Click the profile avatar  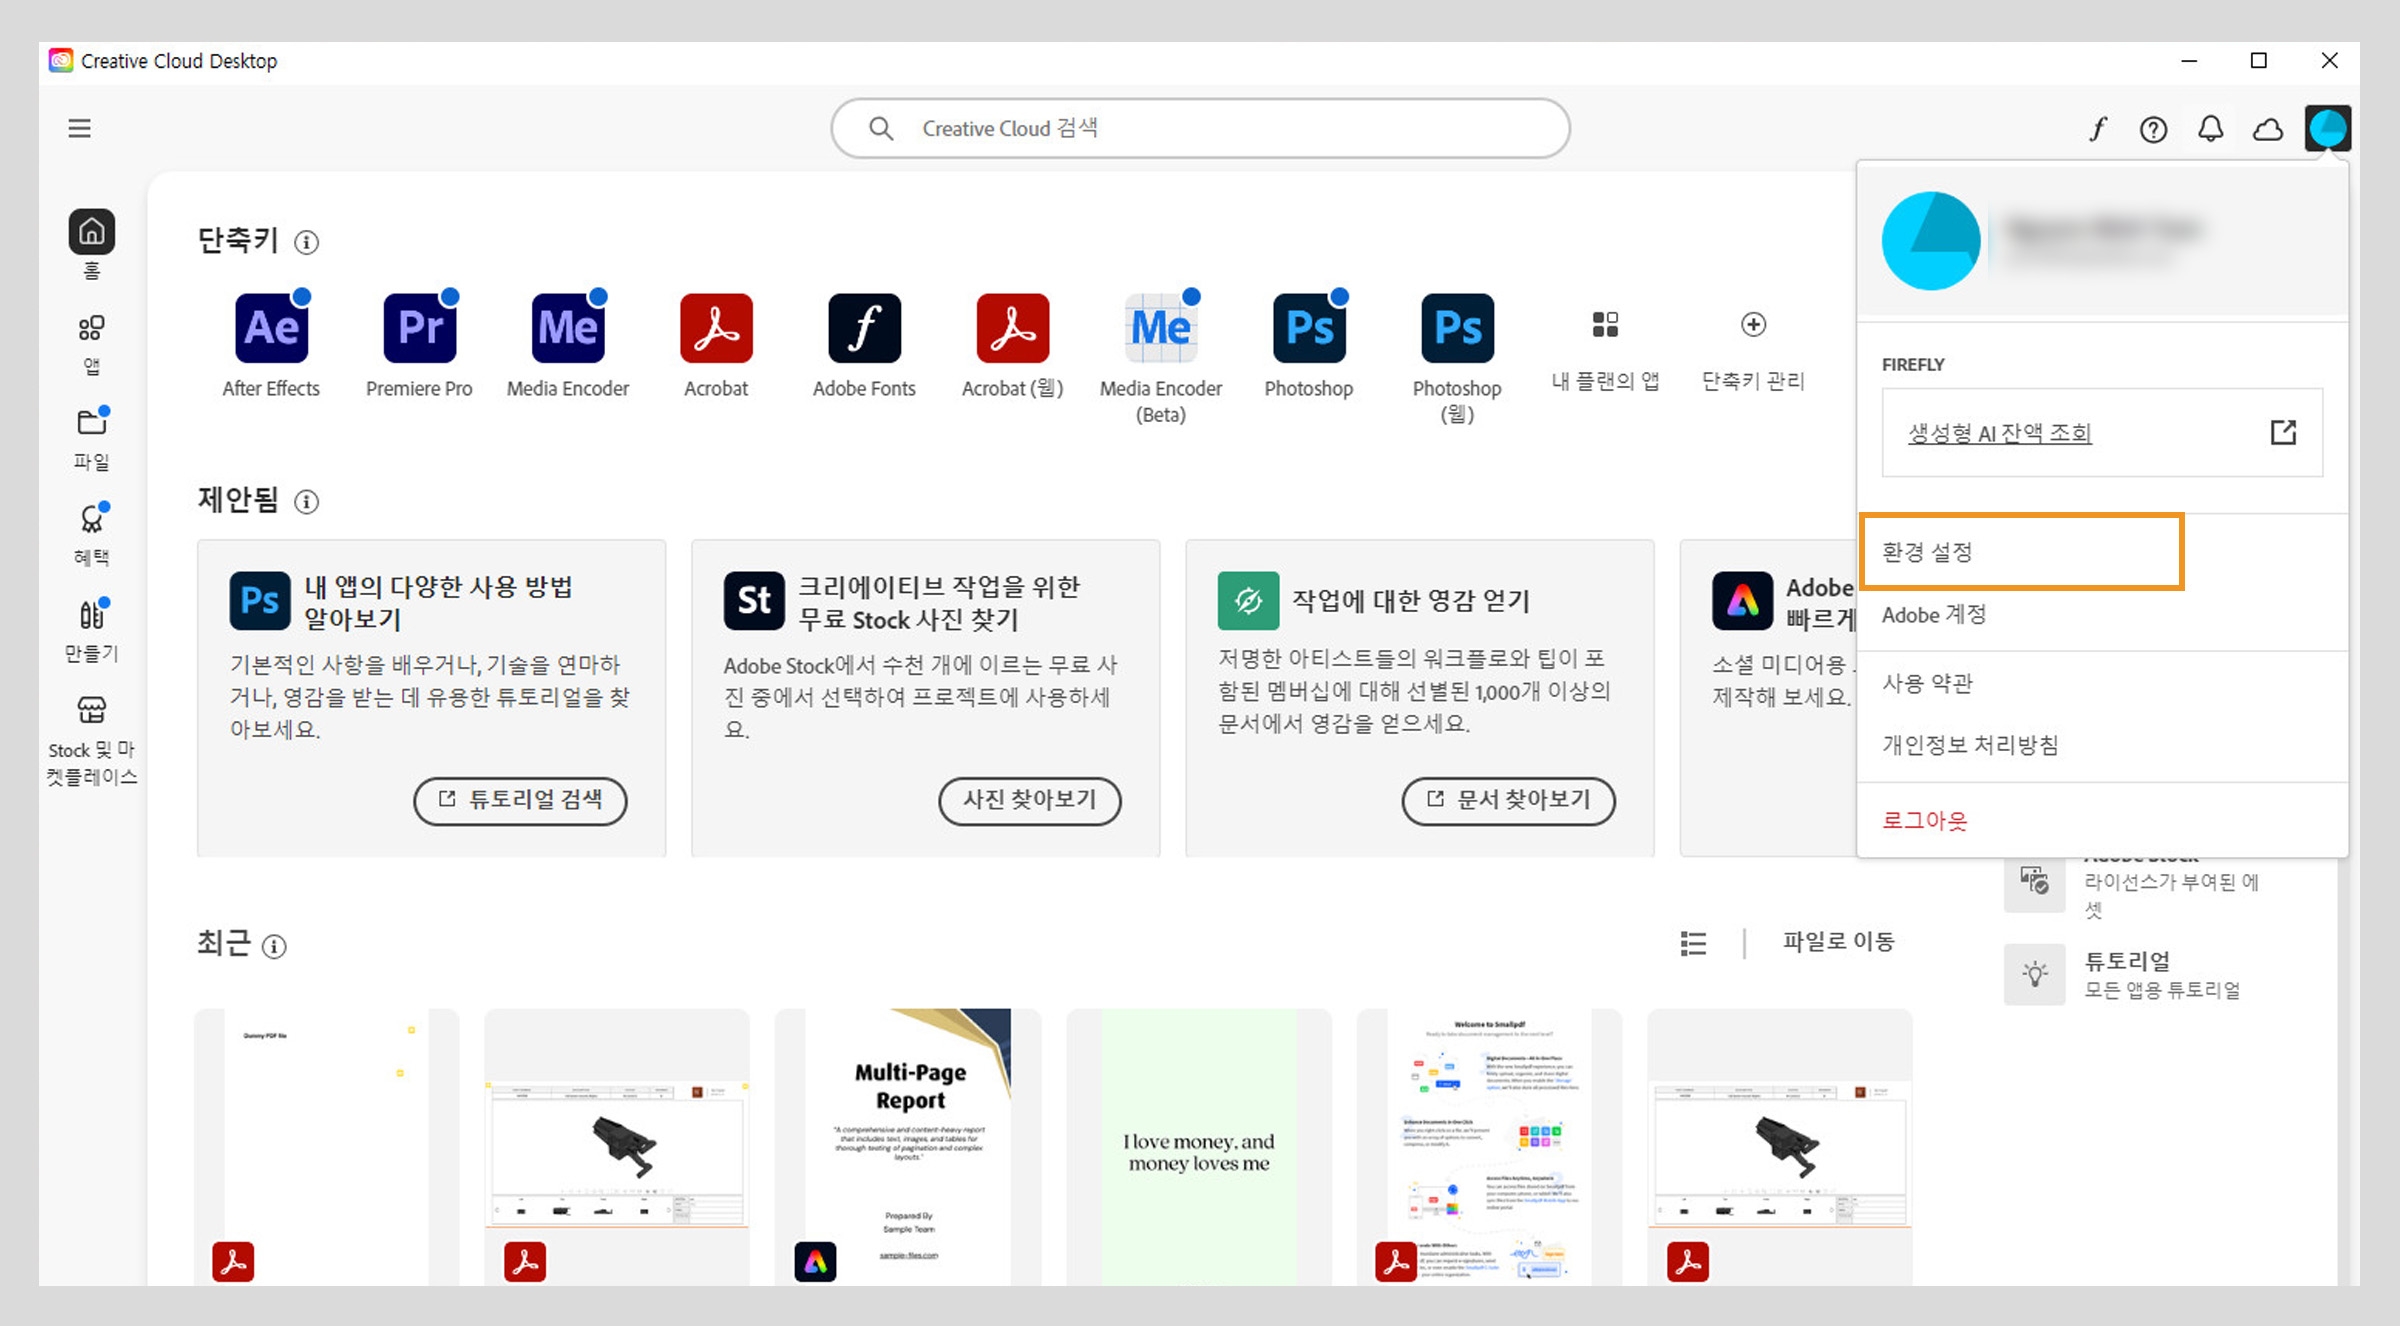pyautogui.click(x=2328, y=128)
